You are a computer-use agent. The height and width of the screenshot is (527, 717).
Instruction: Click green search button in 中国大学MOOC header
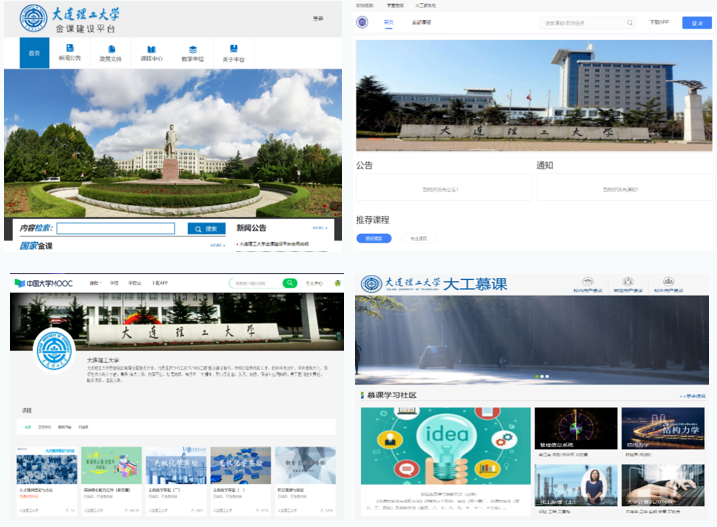[289, 284]
